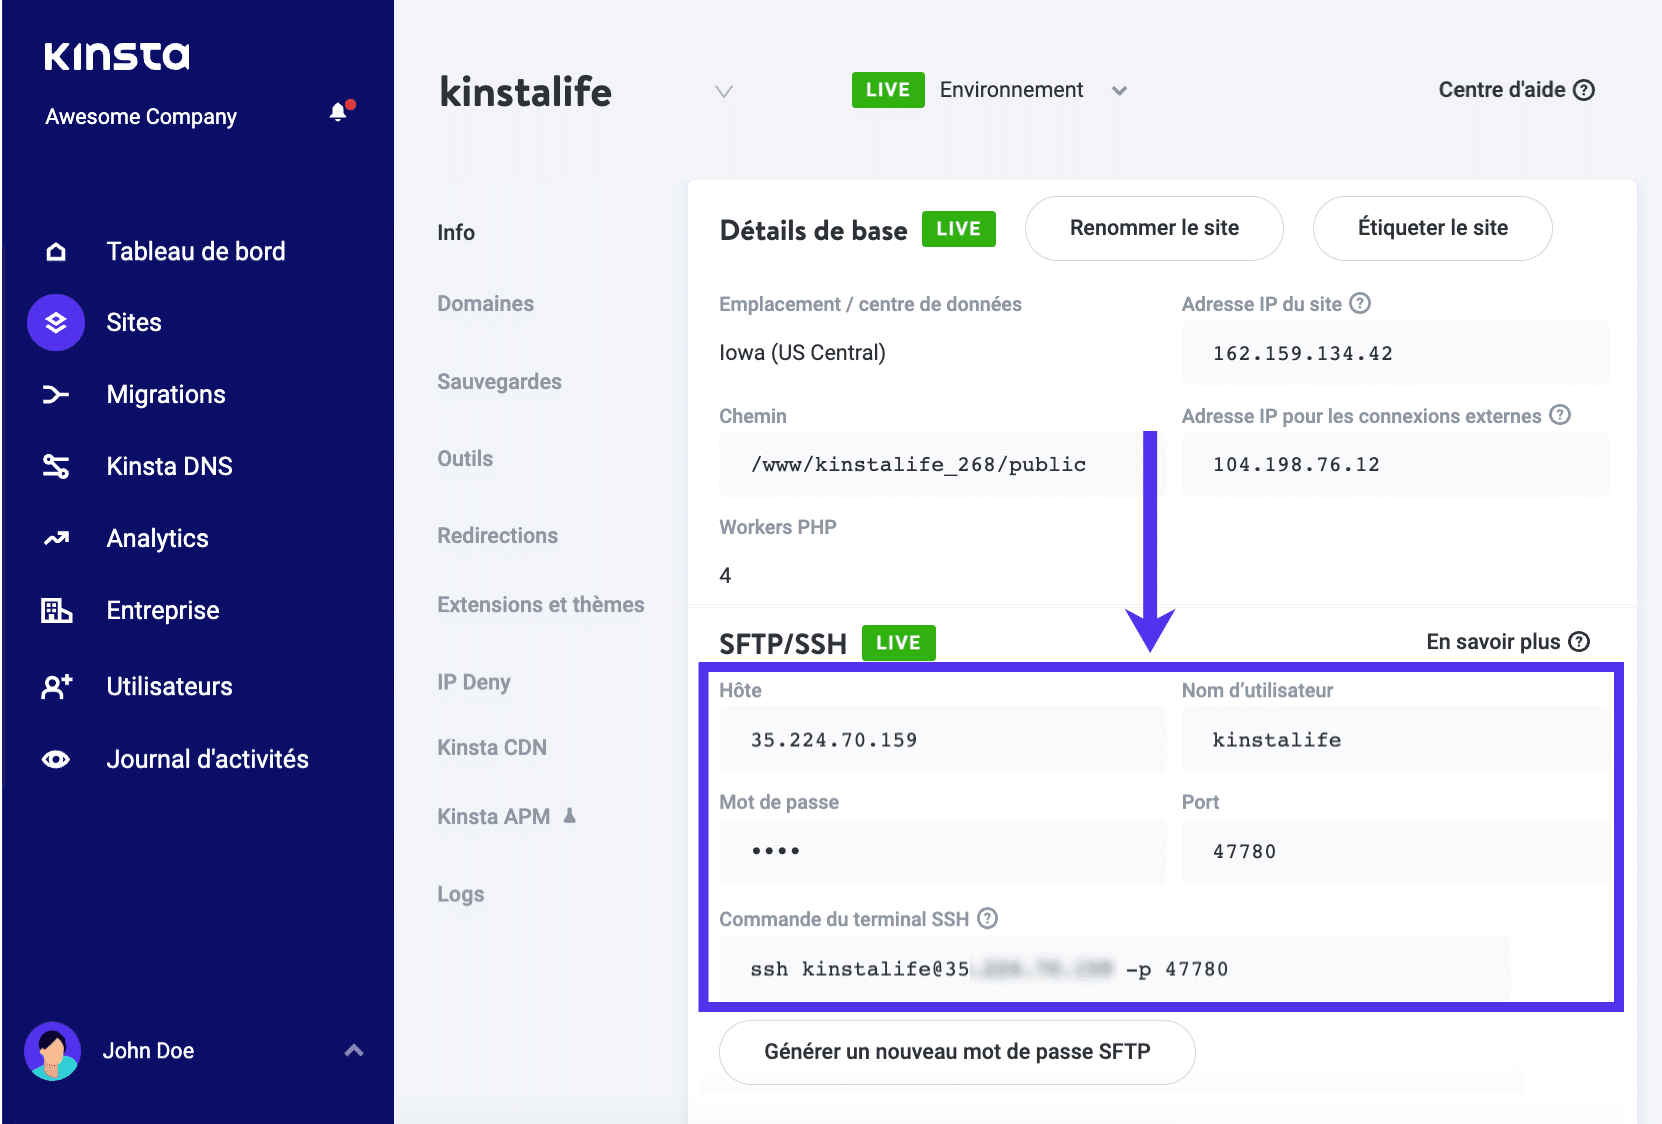Expand the kinstalife site selector
1662x1124 pixels.
pos(723,91)
